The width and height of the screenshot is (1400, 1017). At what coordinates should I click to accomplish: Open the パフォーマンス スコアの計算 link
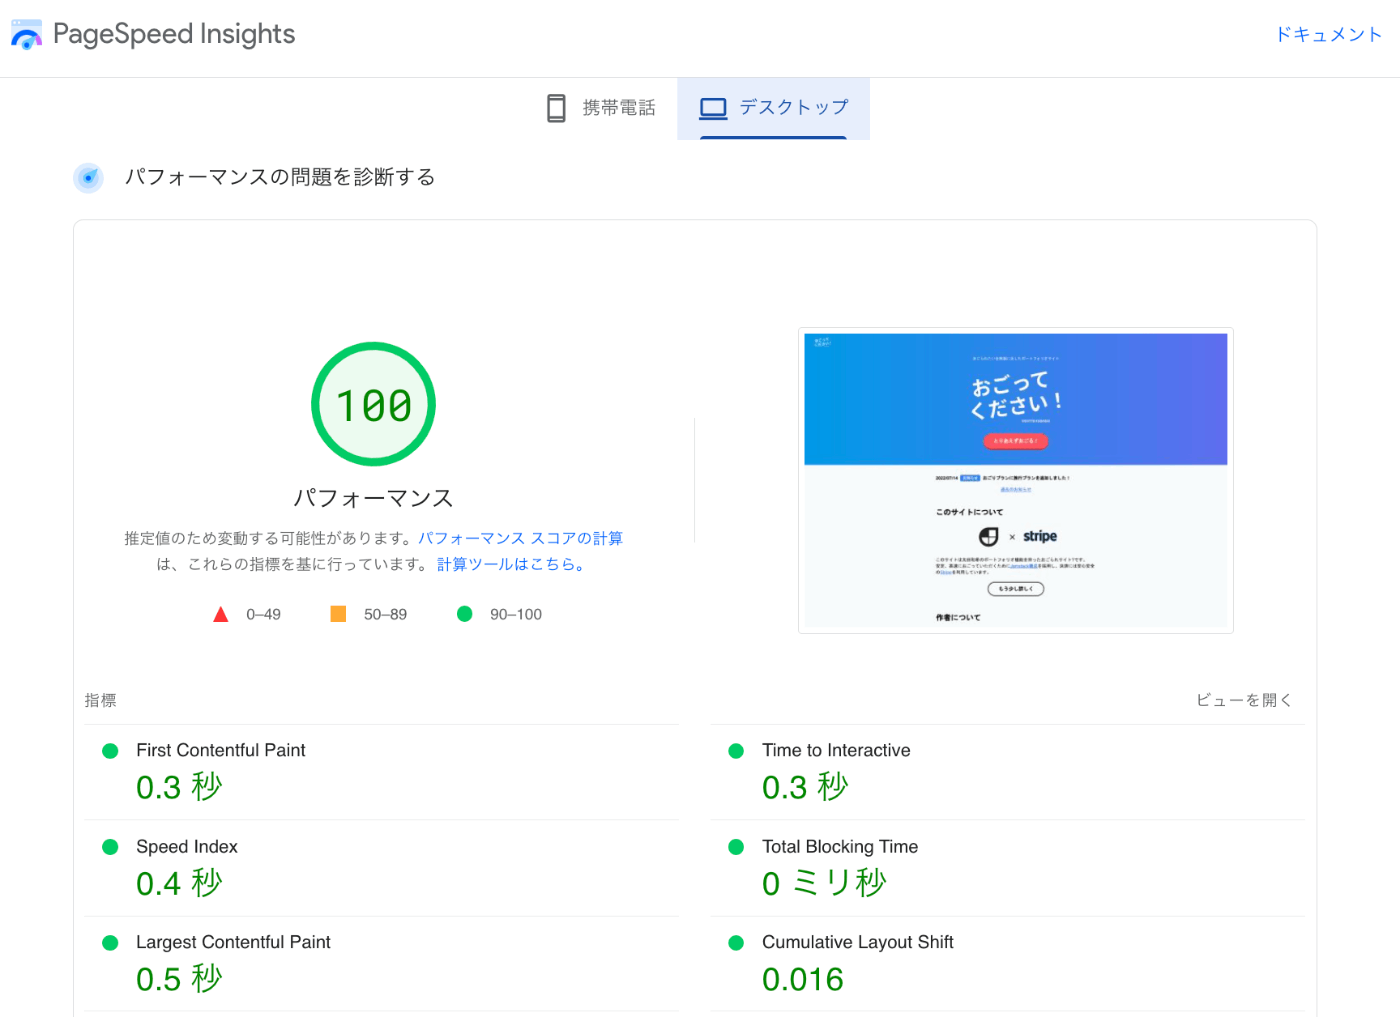[x=520, y=538]
